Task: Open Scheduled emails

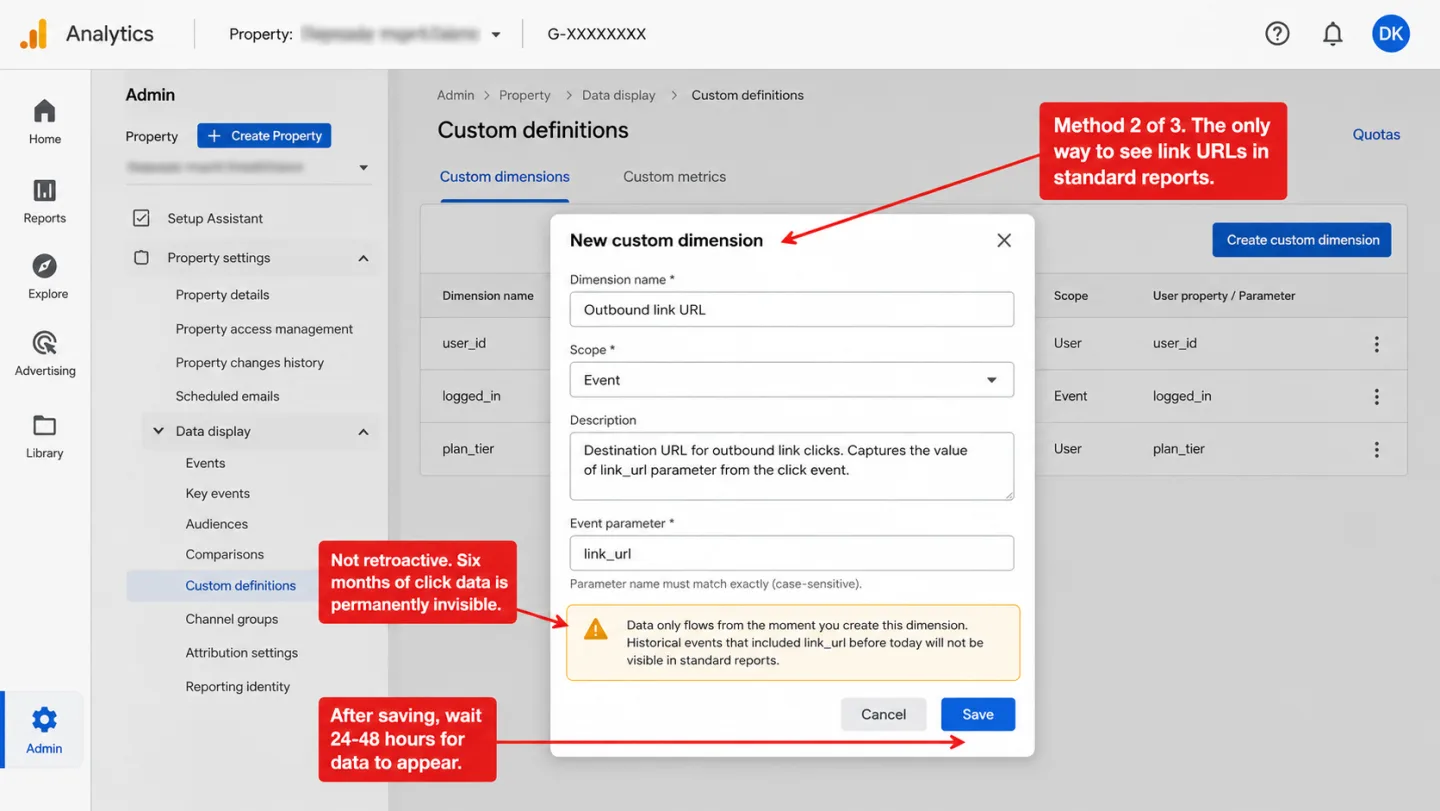Action: (x=227, y=396)
